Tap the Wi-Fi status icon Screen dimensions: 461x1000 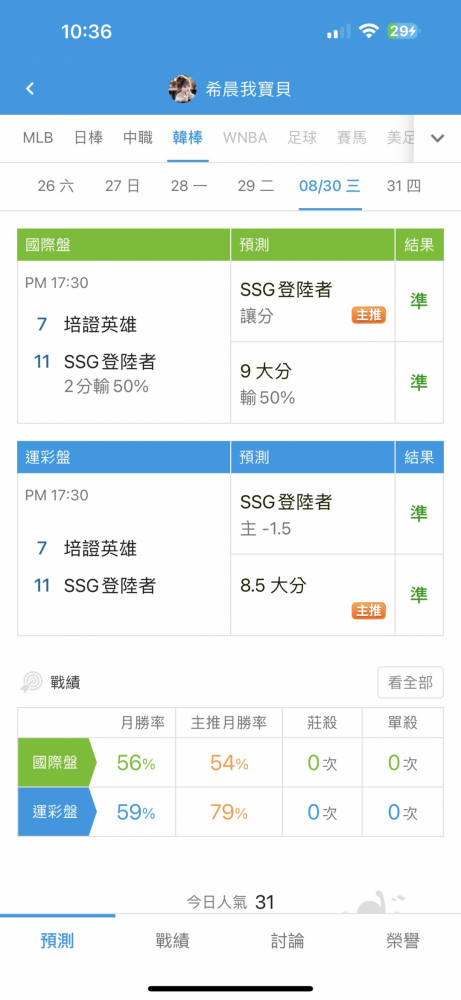(368, 31)
